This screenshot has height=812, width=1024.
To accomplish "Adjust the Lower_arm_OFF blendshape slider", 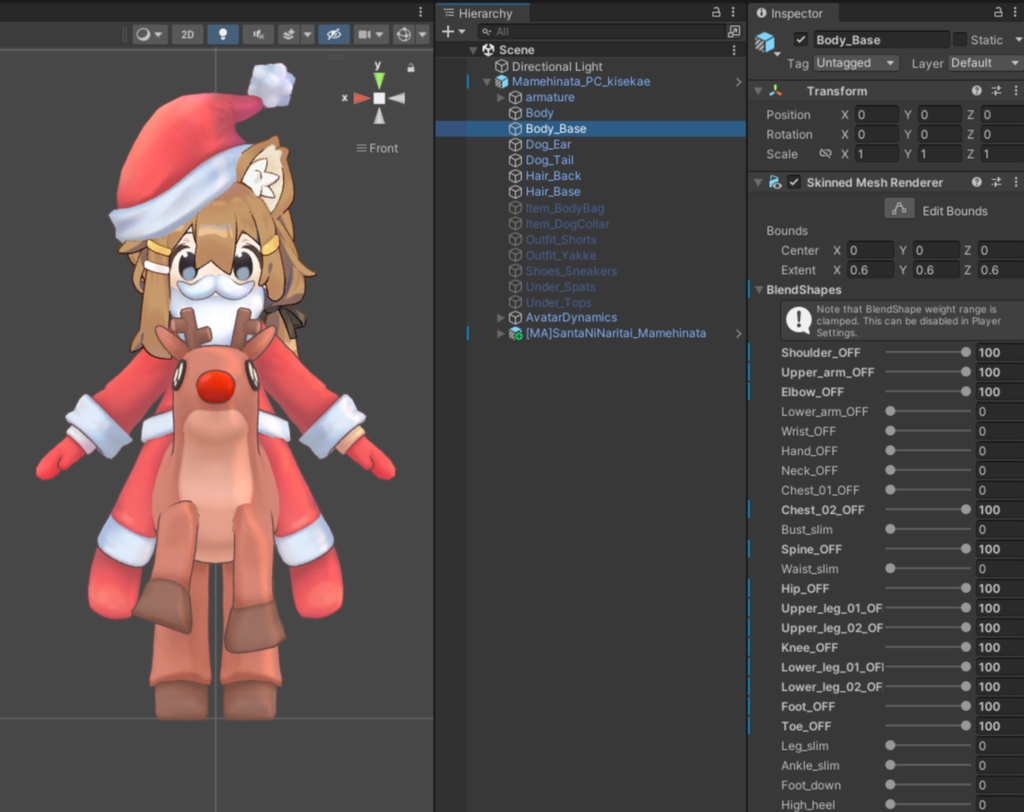I will 928,411.
